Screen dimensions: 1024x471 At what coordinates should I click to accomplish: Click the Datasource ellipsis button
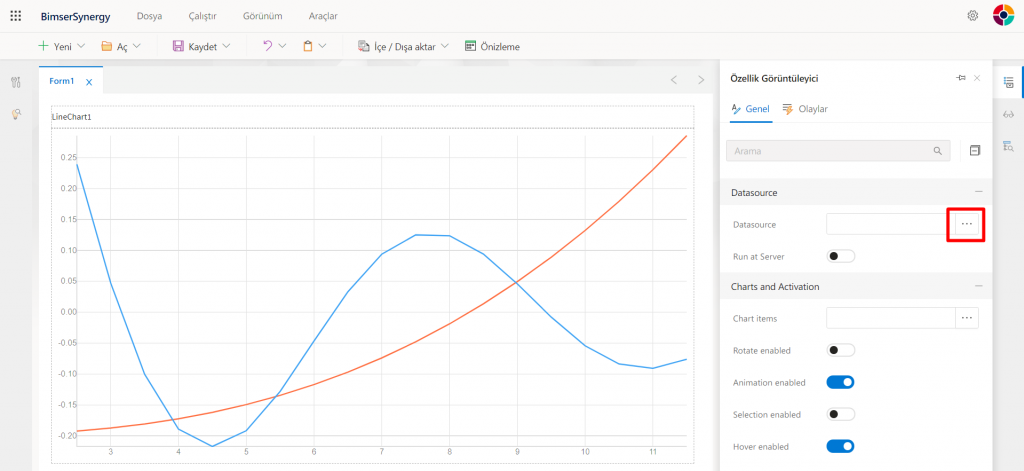pos(966,224)
